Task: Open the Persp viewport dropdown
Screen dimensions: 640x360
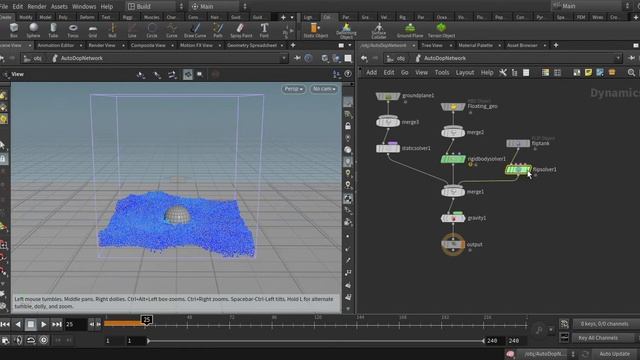Action: [x=293, y=89]
